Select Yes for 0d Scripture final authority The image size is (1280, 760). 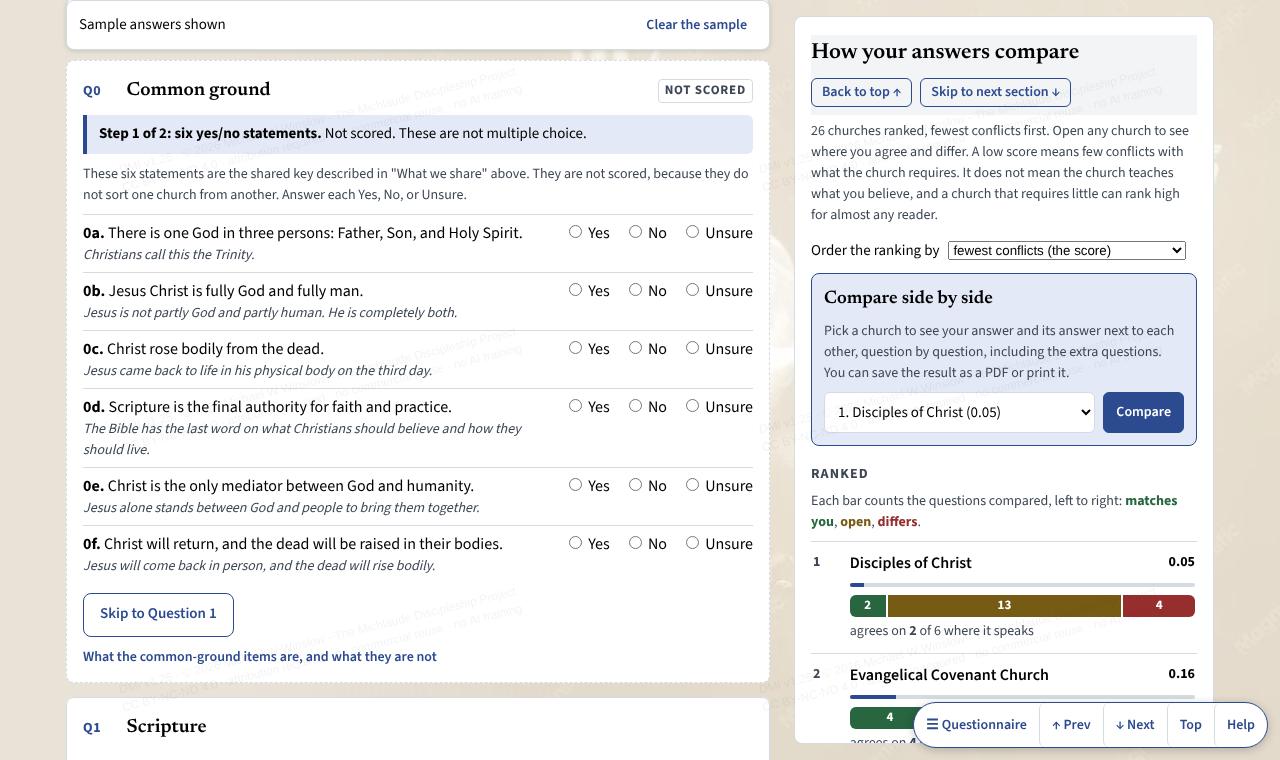point(575,406)
